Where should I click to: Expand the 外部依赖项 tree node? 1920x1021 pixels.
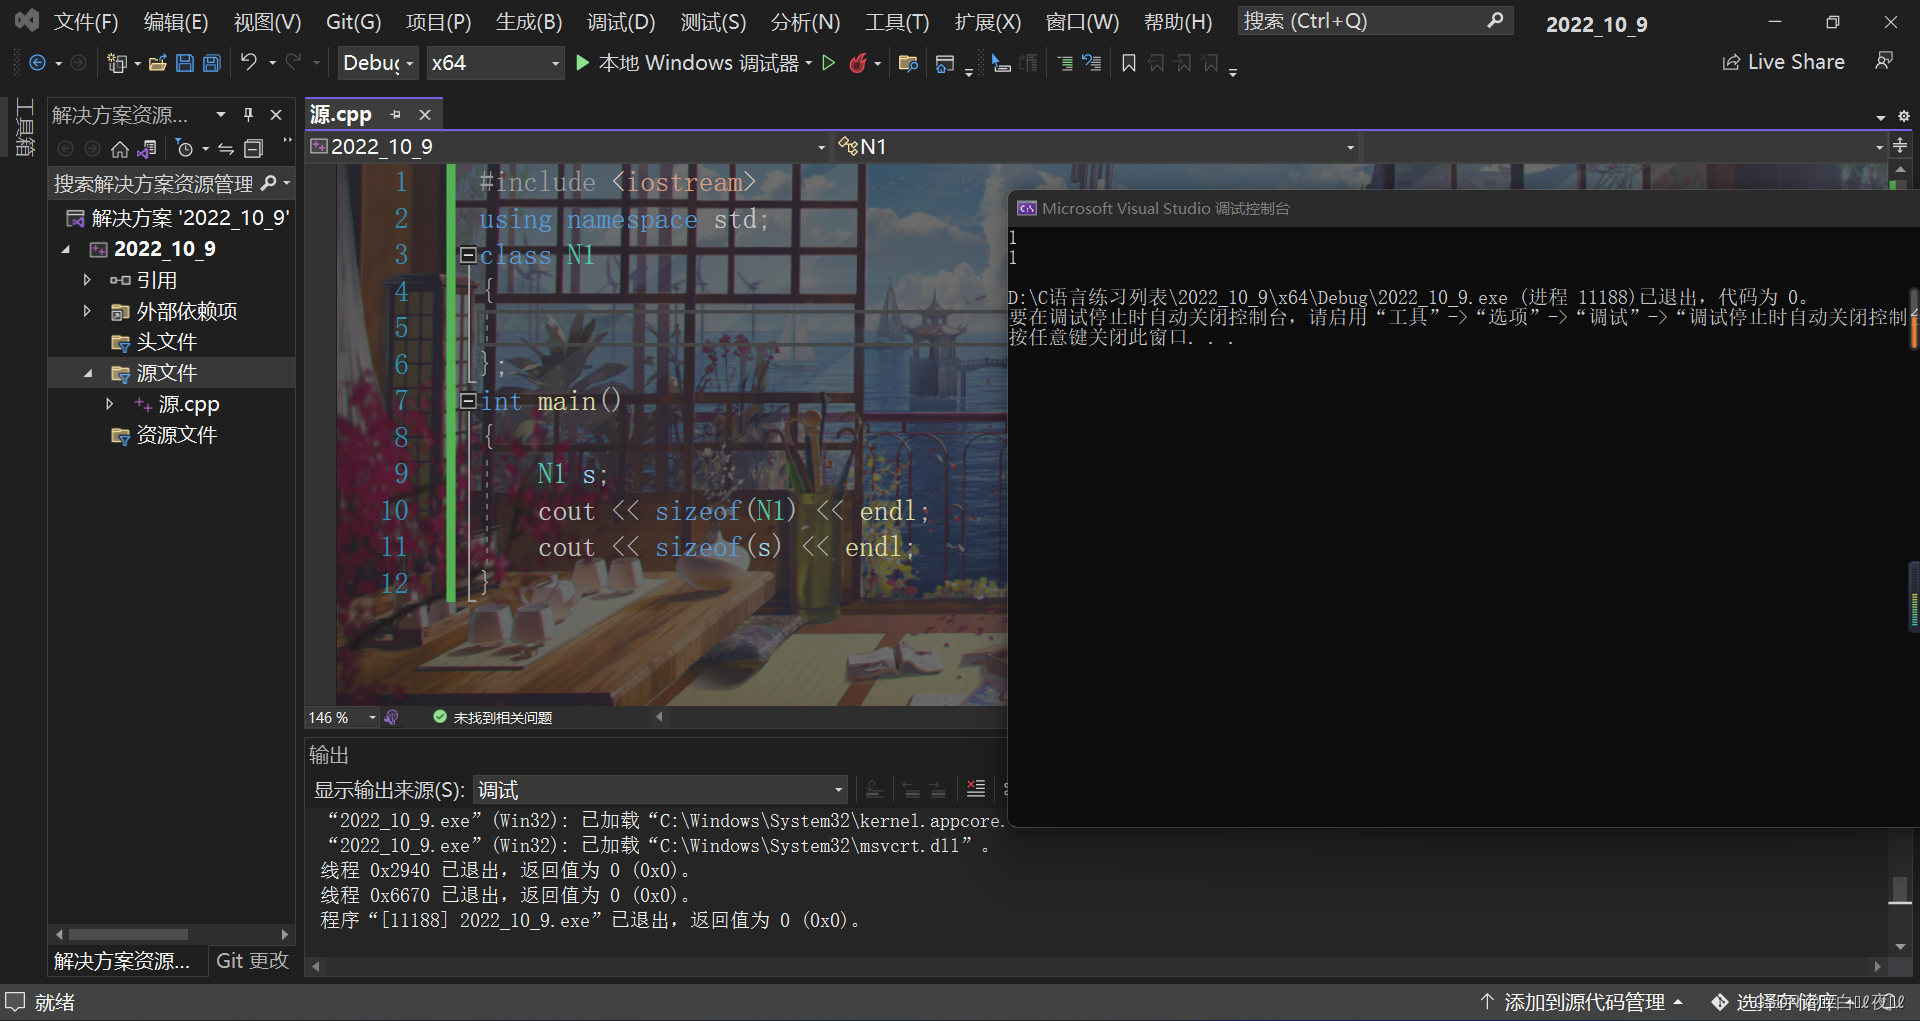click(x=87, y=311)
